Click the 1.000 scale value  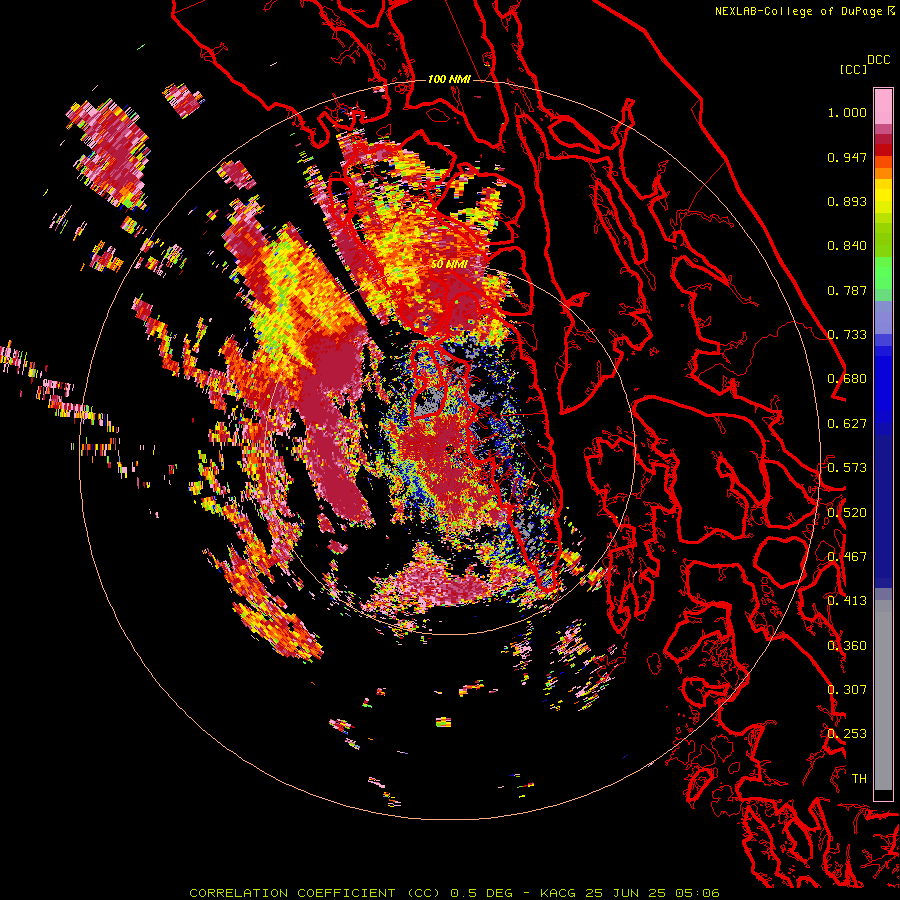[847, 112]
